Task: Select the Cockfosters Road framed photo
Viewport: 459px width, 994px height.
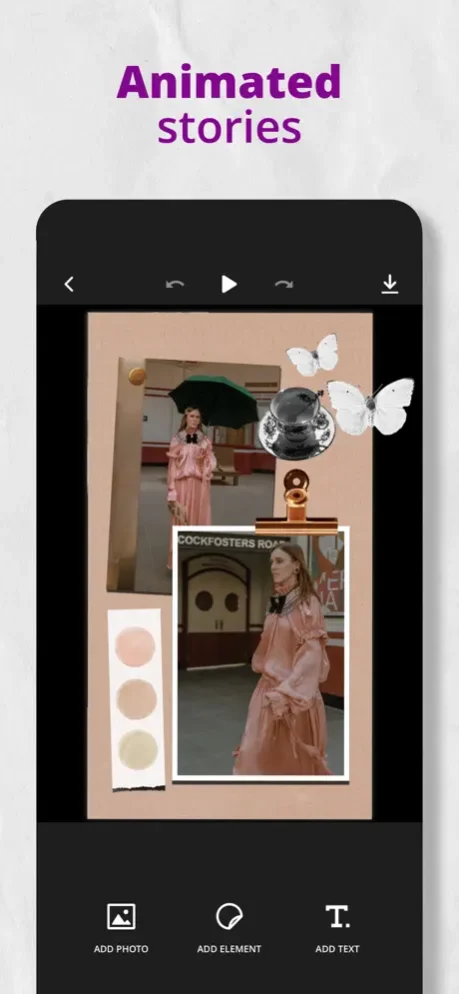Action: (261, 654)
